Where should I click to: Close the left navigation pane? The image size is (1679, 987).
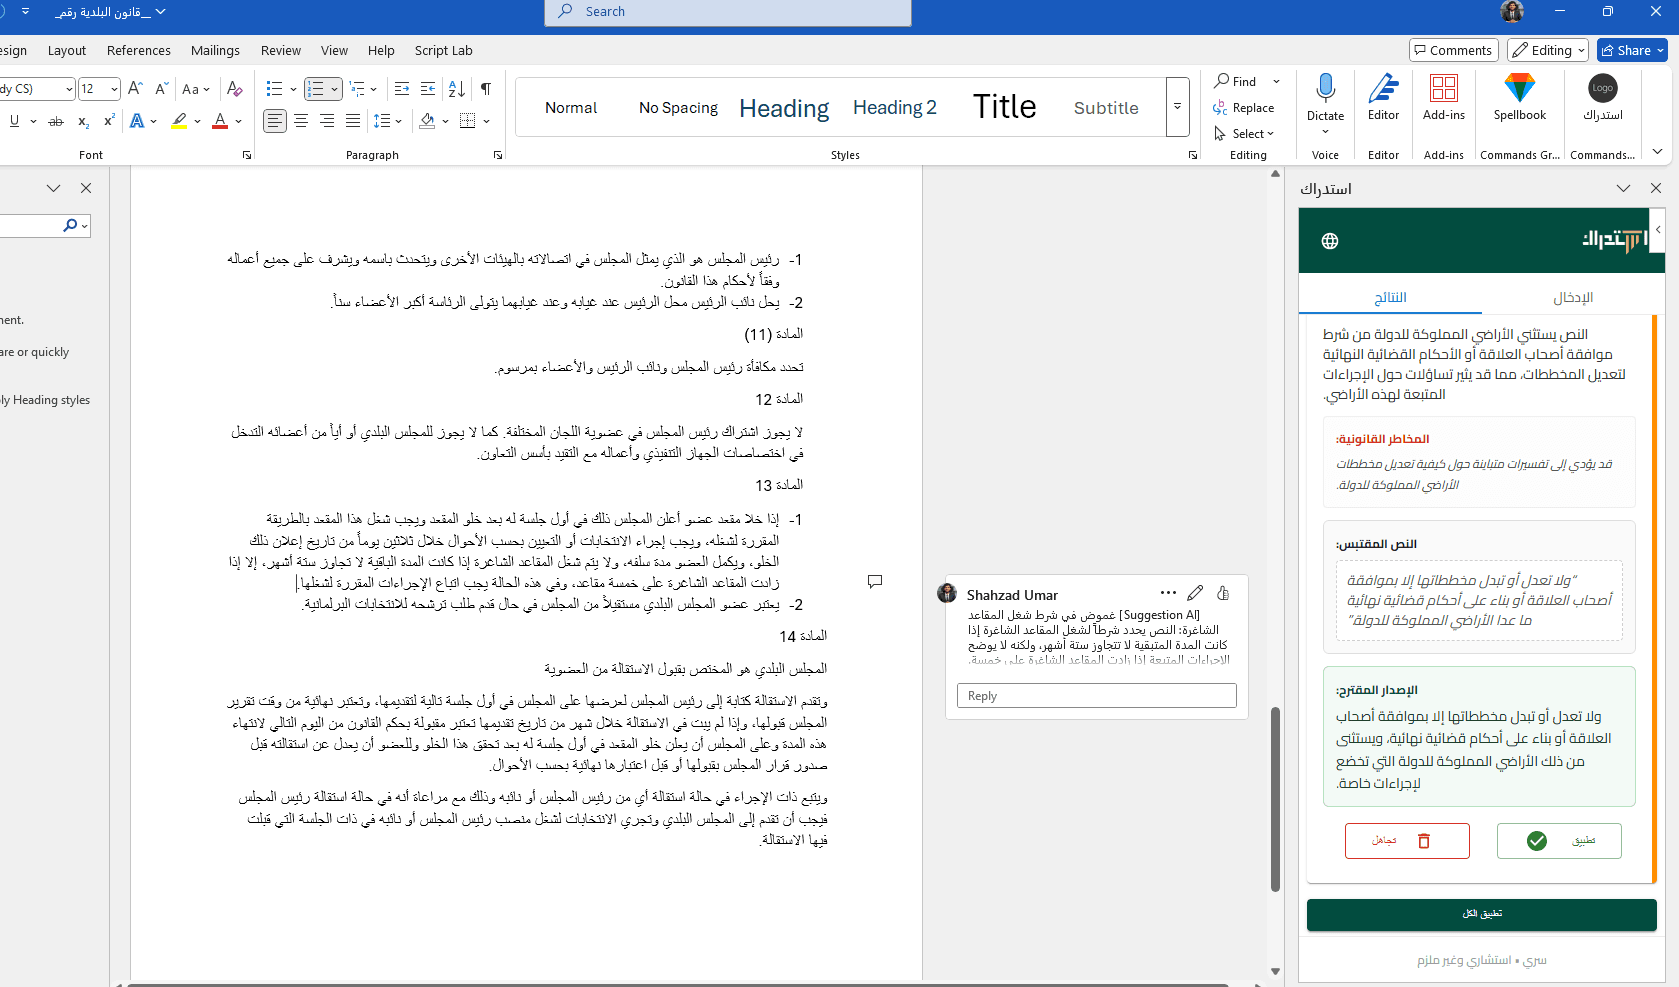pyautogui.click(x=86, y=188)
